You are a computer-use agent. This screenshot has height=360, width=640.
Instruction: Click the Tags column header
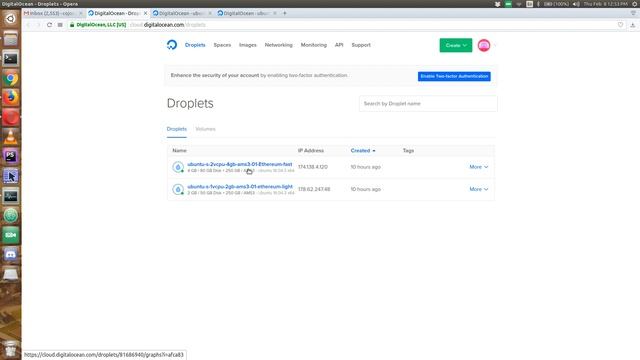pos(408,151)
